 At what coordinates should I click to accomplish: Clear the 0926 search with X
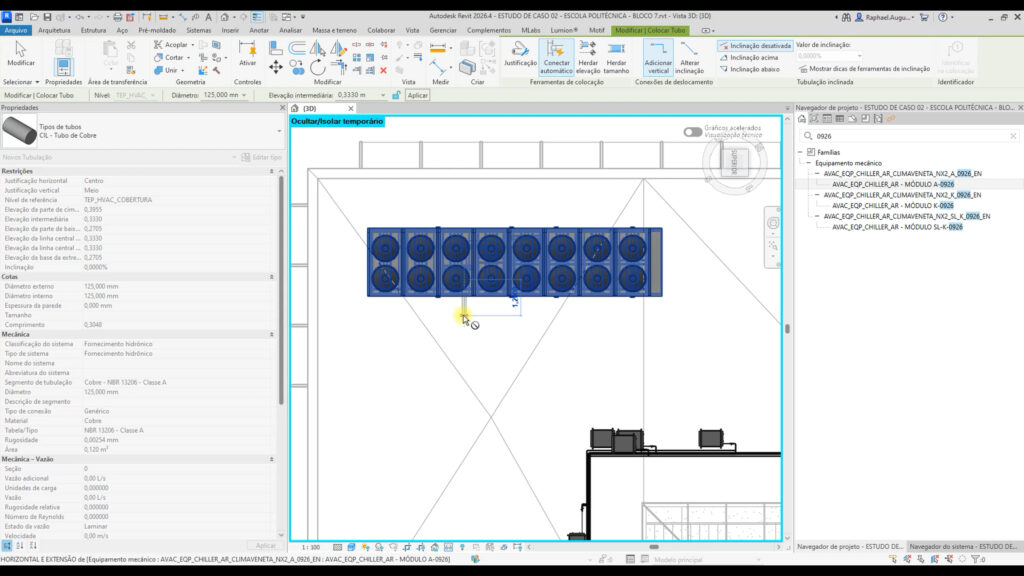[x=1013, y=136]
